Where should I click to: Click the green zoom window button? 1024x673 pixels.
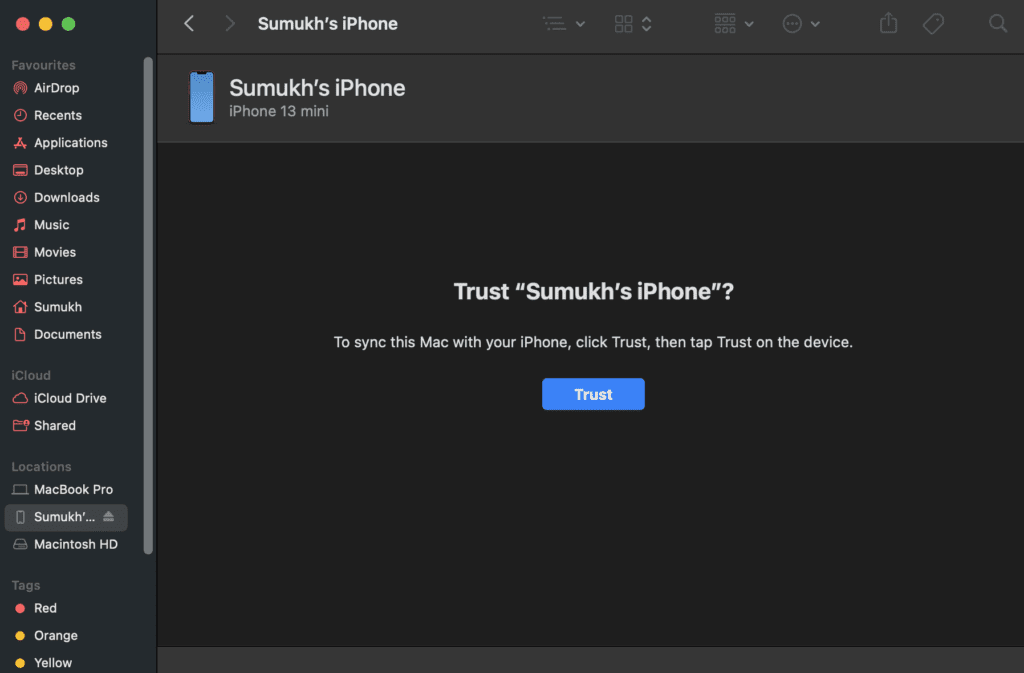pos(68,24)
